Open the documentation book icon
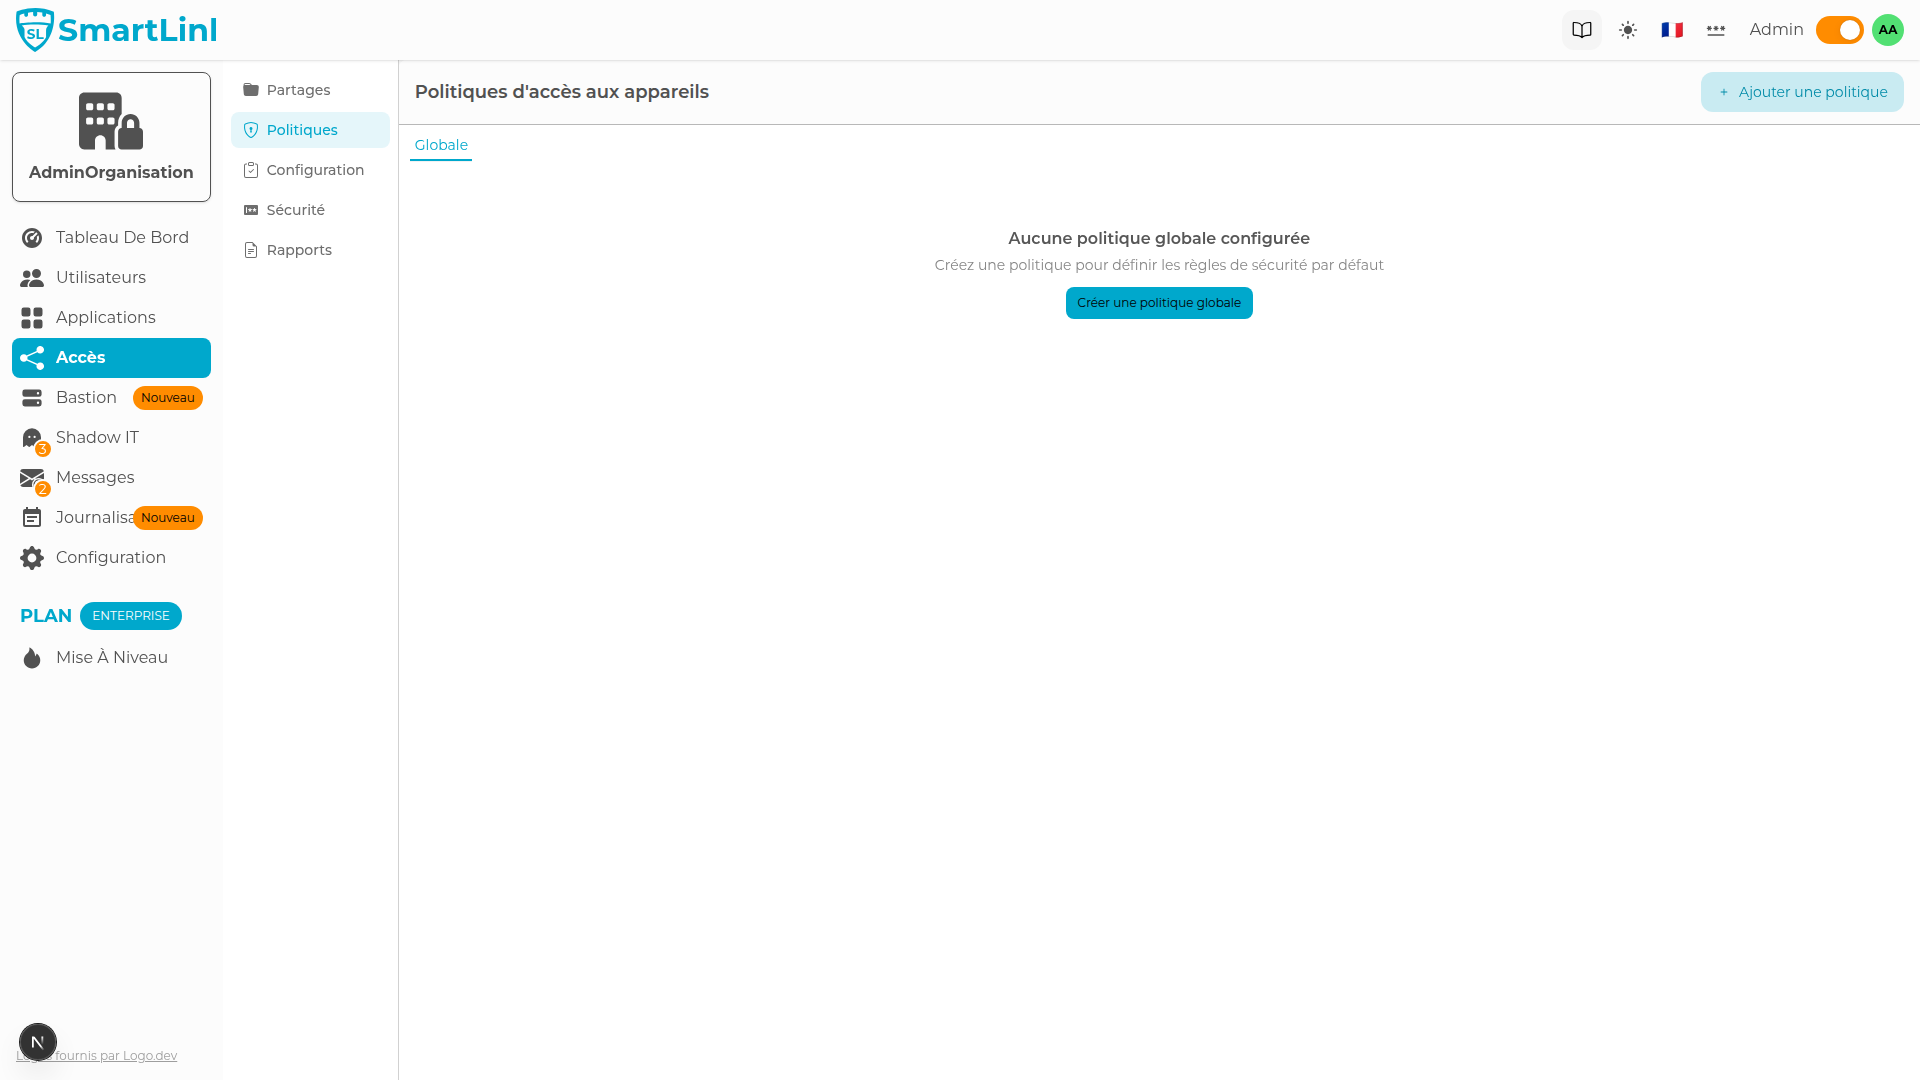Viewport: 1920px width, 1080px height. click(1581, 29)
